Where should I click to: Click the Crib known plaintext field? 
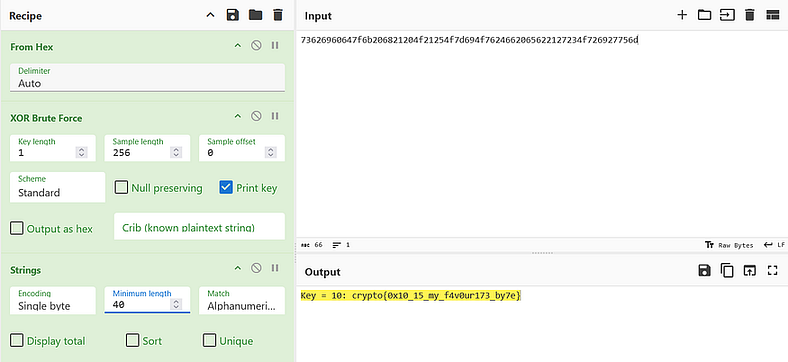(200, 226)
